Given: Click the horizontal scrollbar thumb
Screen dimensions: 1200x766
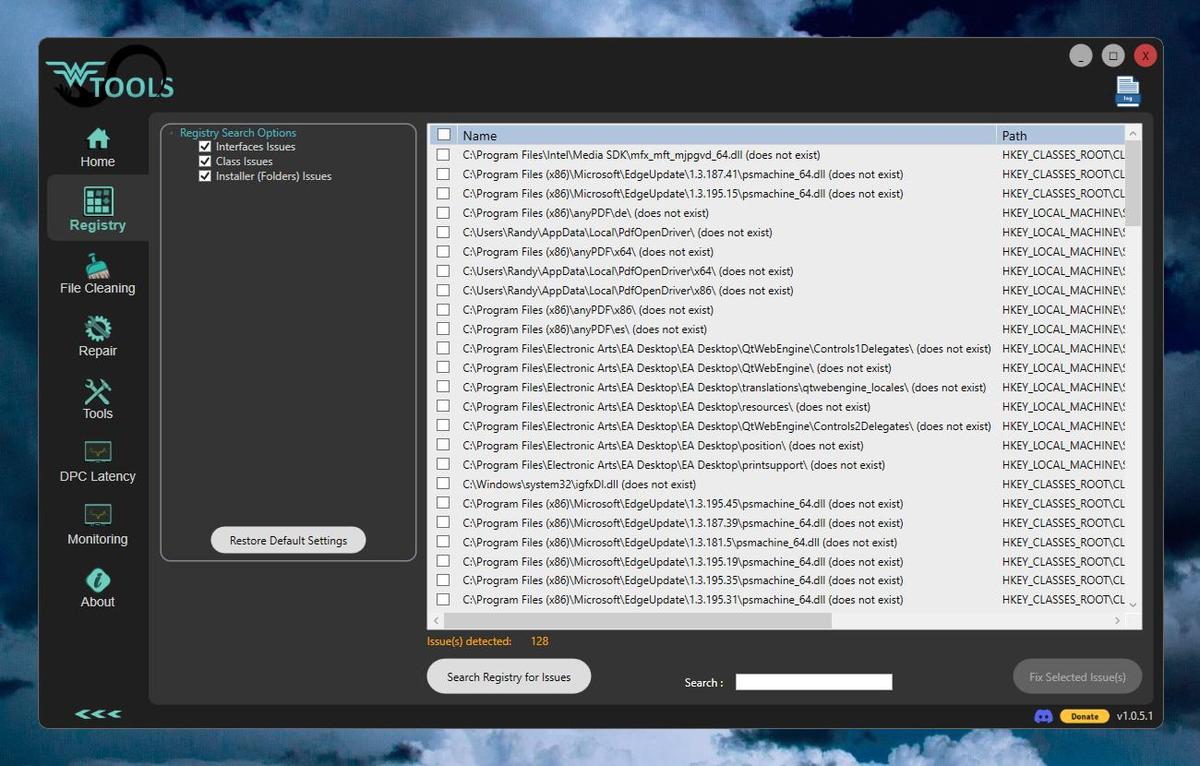Looking at the screenshot, I should pos(636,621).
